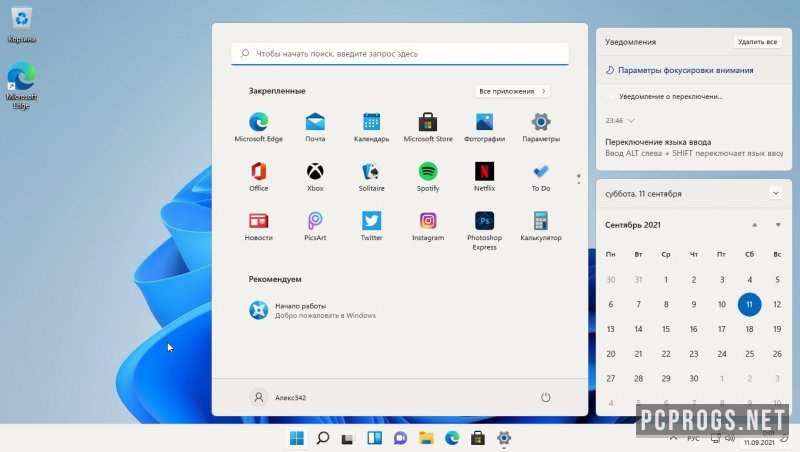800x452 pixels.
Task: Open Параметры фокусировки внимания
Action: pos(679,70)
